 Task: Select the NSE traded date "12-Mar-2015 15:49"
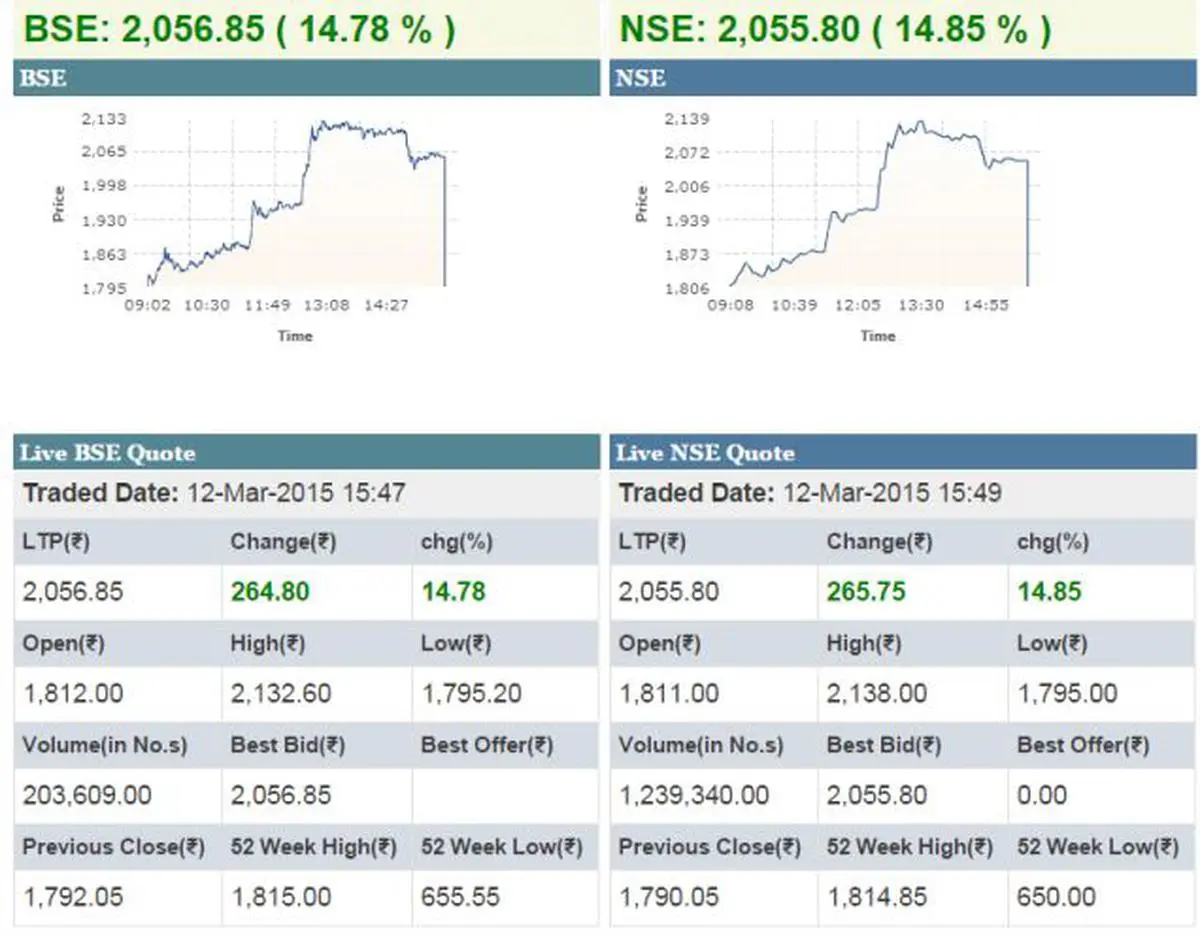pos(893,493)
